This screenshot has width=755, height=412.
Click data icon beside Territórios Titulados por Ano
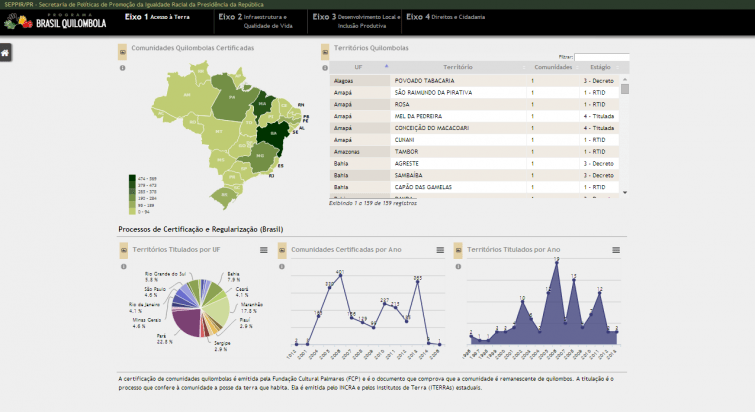point(459,248)
